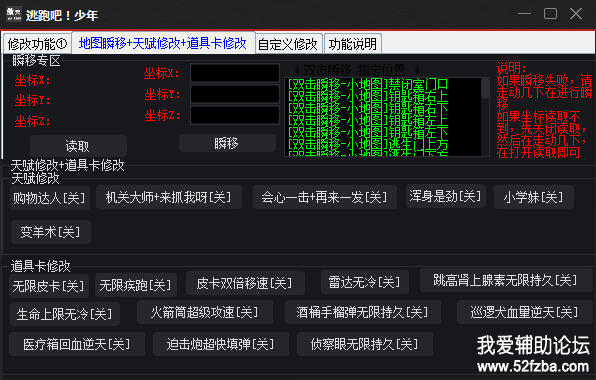Click the 瞬移 button
596x380 pixels.
[x=227, y=143]
